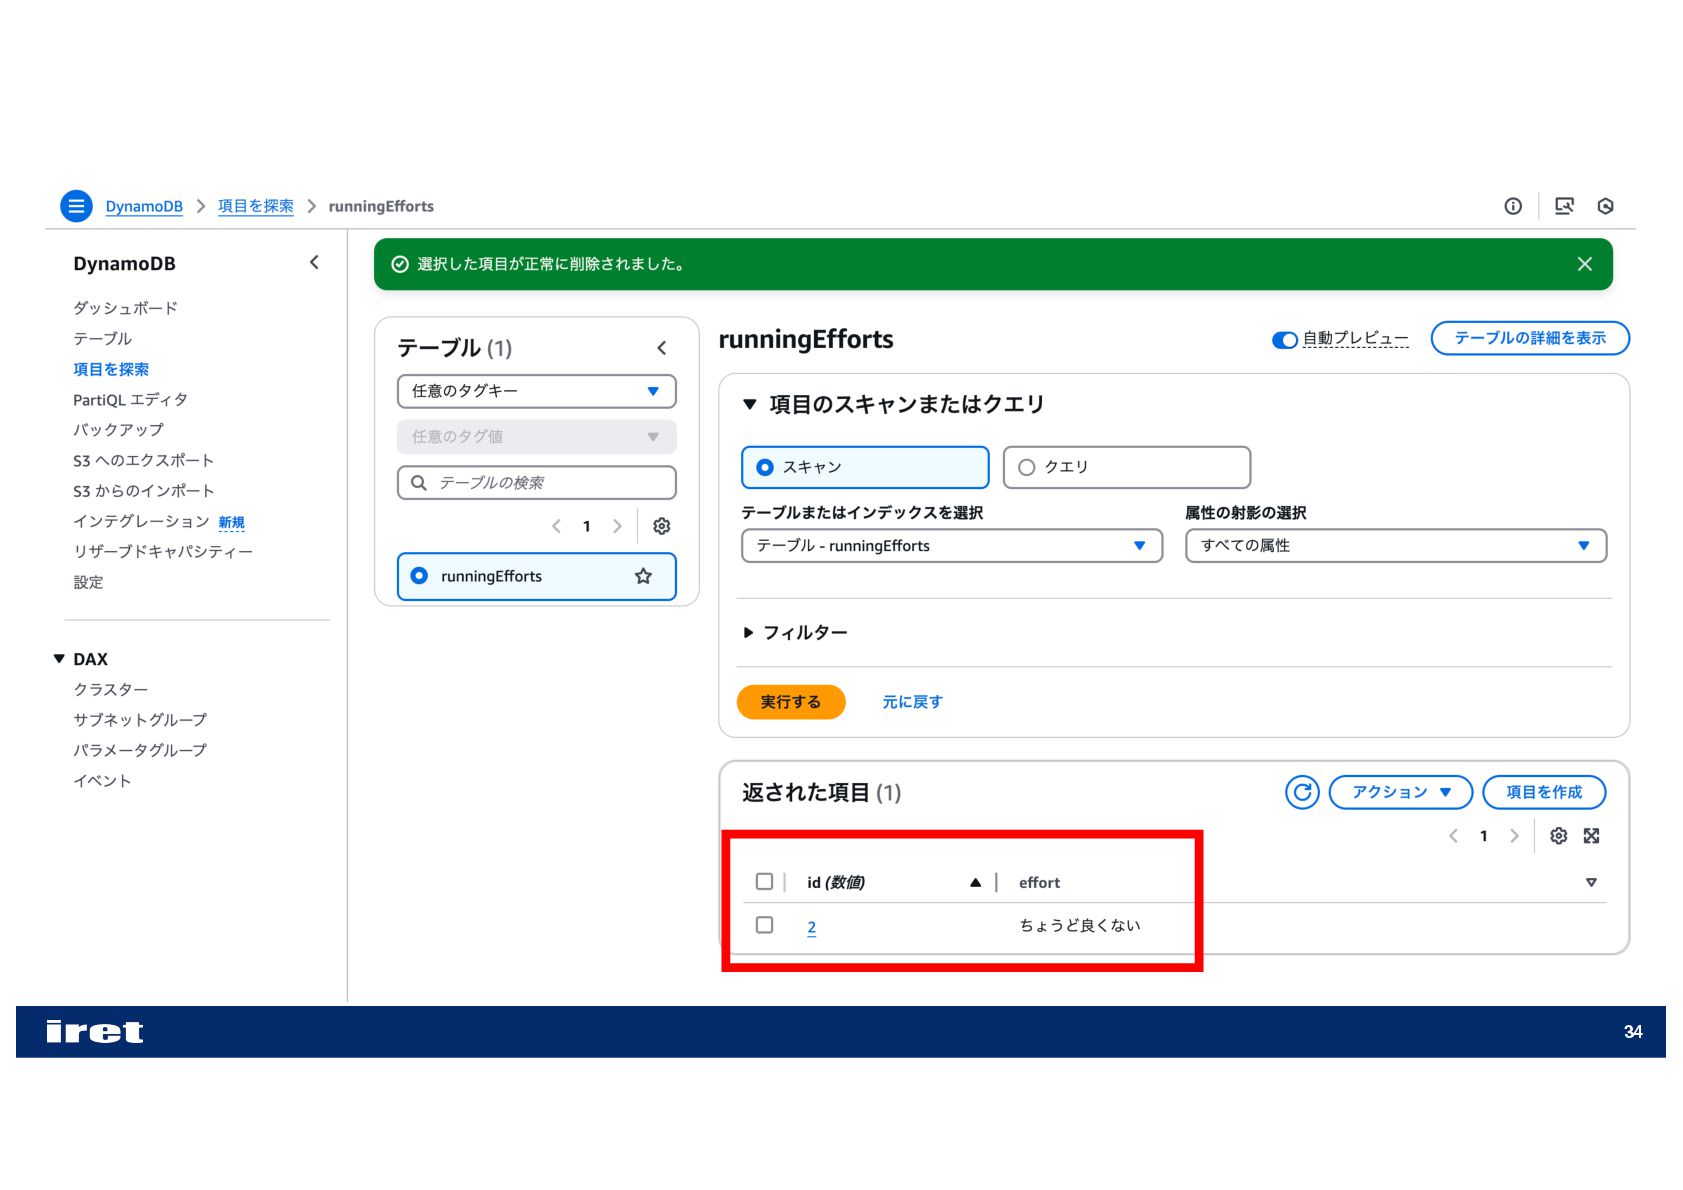Check the checkbox for item id 2
1683x1190 pixels.
click(765, 925)
